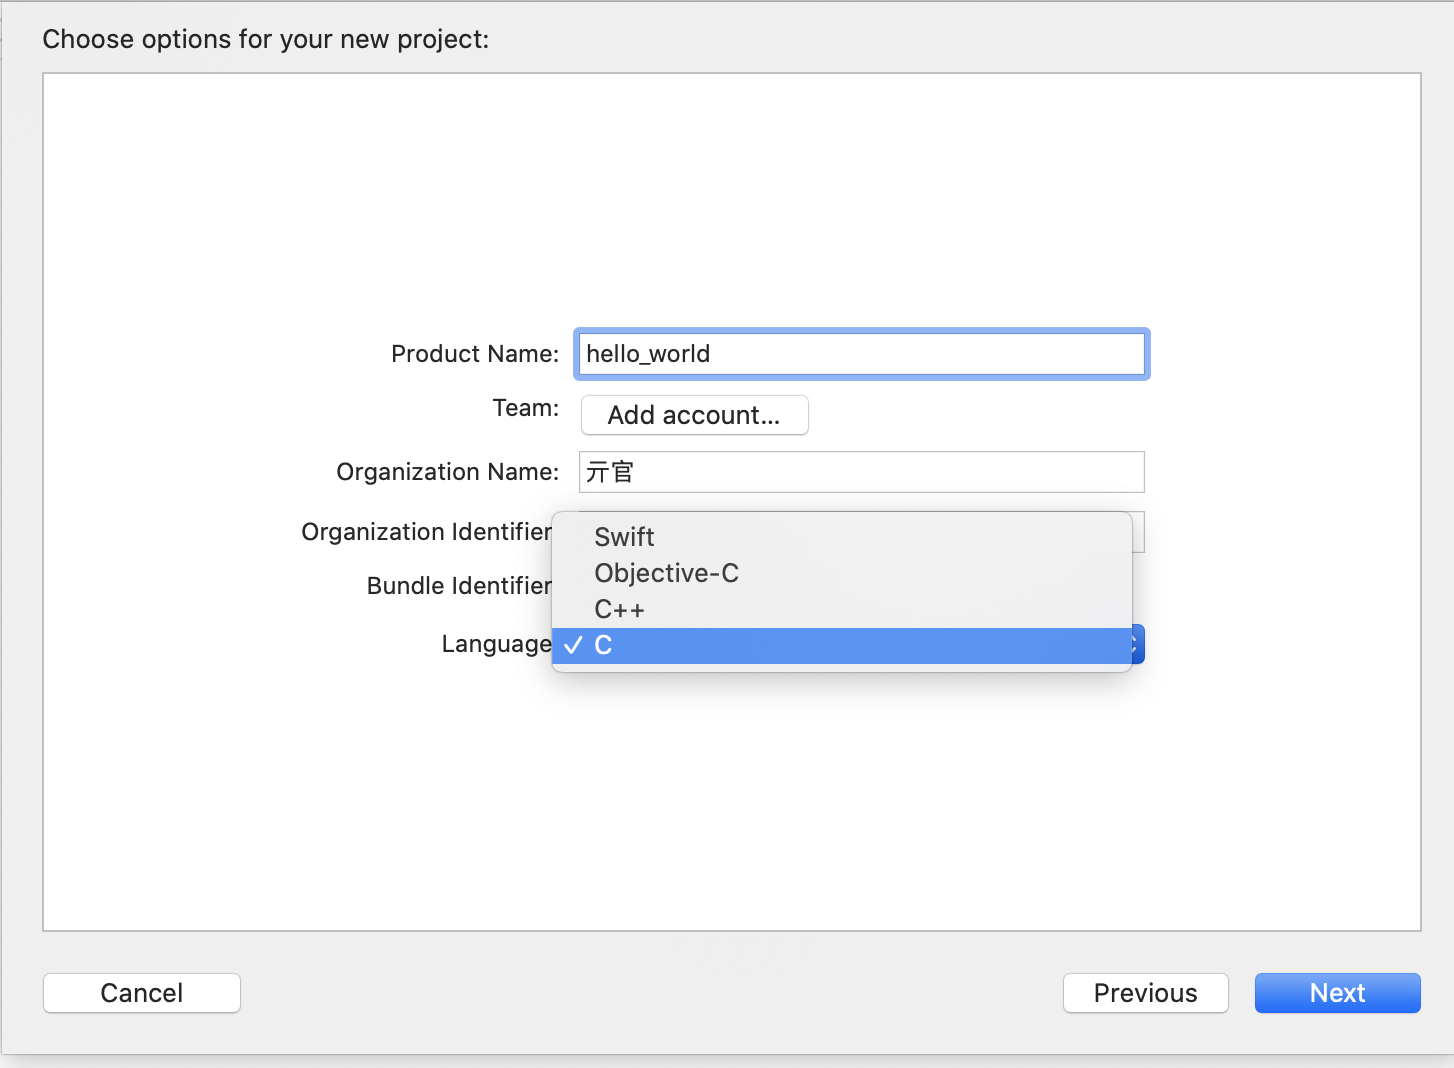Viewport: 1454px width, 1068px height.
Task: Focus the Product Name text field
Action: [x=861, y=354]
